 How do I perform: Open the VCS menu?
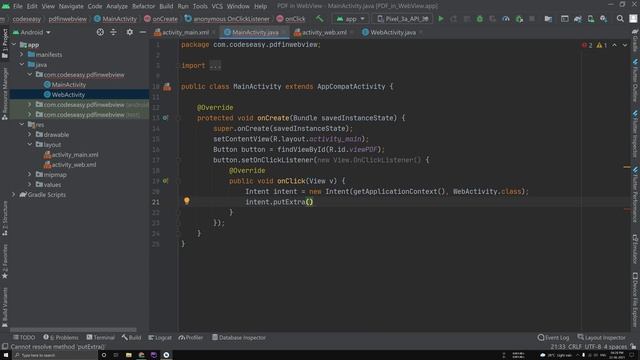[217, 6]
